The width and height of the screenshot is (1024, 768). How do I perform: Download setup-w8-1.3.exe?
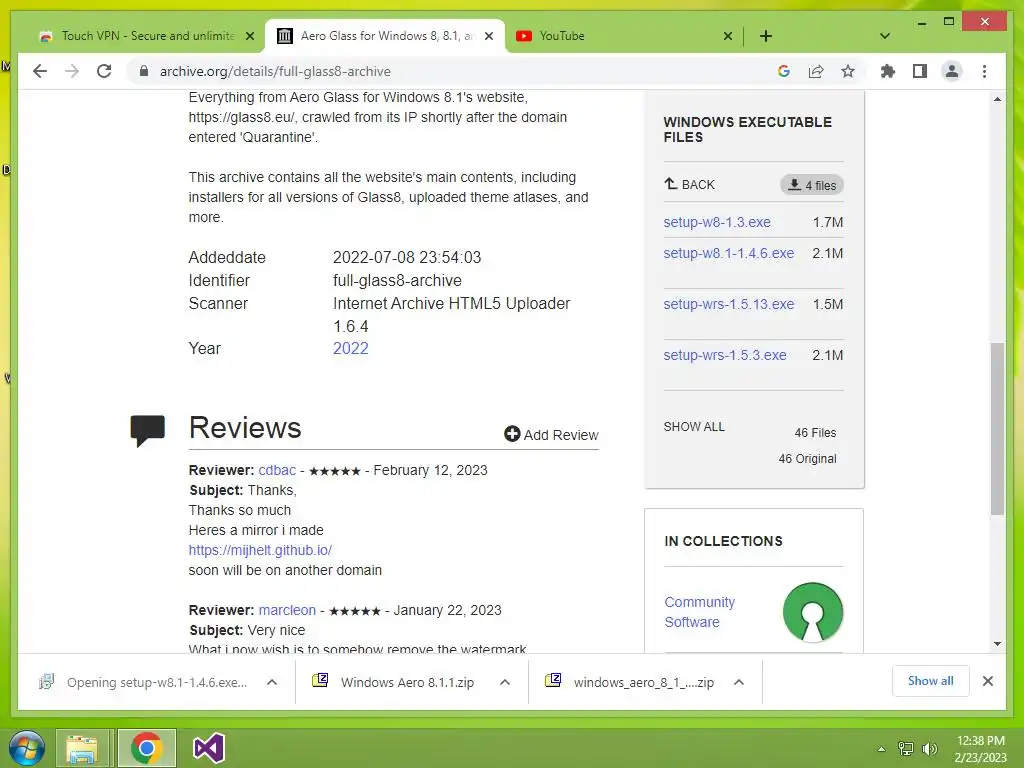[716, 222]
